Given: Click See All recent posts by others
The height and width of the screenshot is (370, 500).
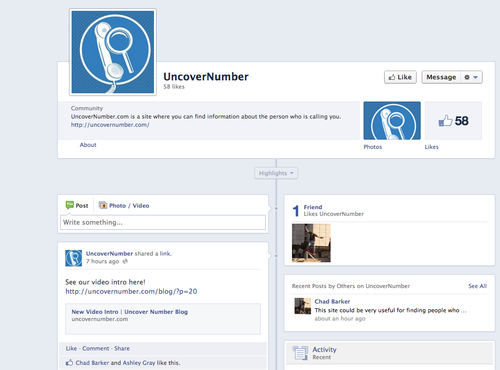Looking at the screenshot, I should 477,286.
